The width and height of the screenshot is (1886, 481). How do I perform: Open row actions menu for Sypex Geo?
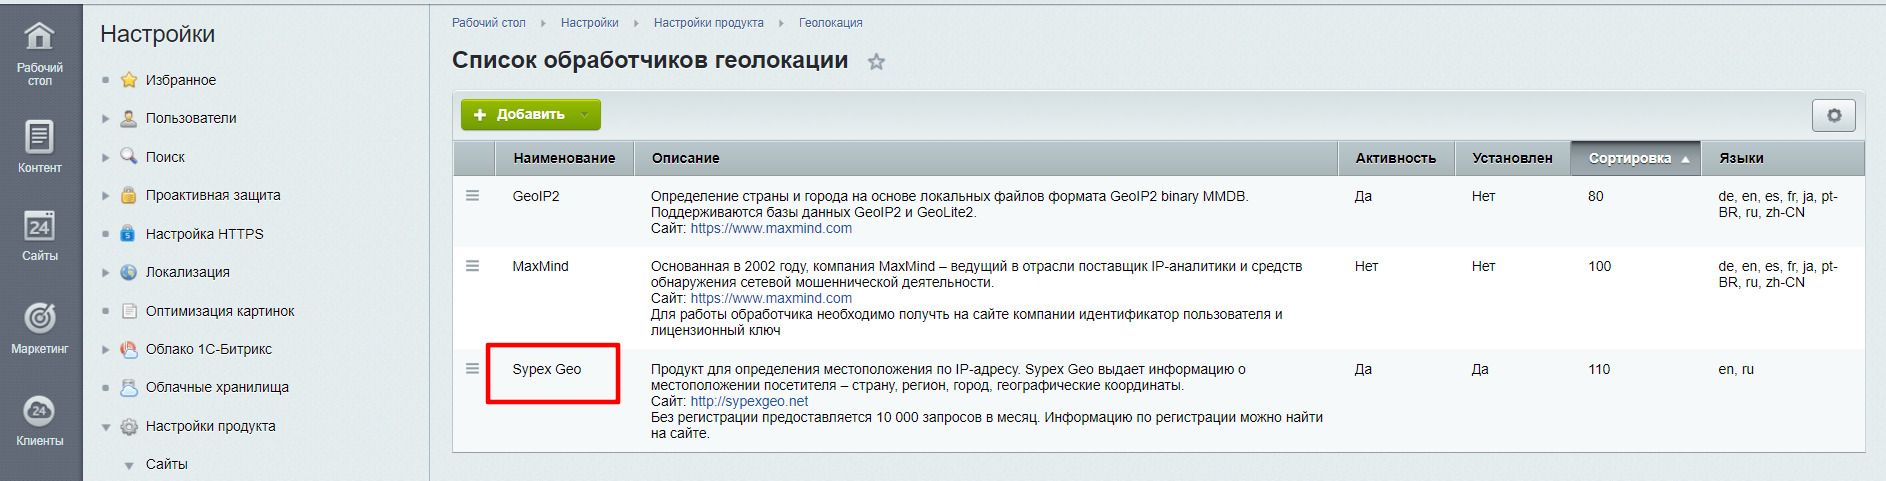pyautogui.click(x=472, y=369)
